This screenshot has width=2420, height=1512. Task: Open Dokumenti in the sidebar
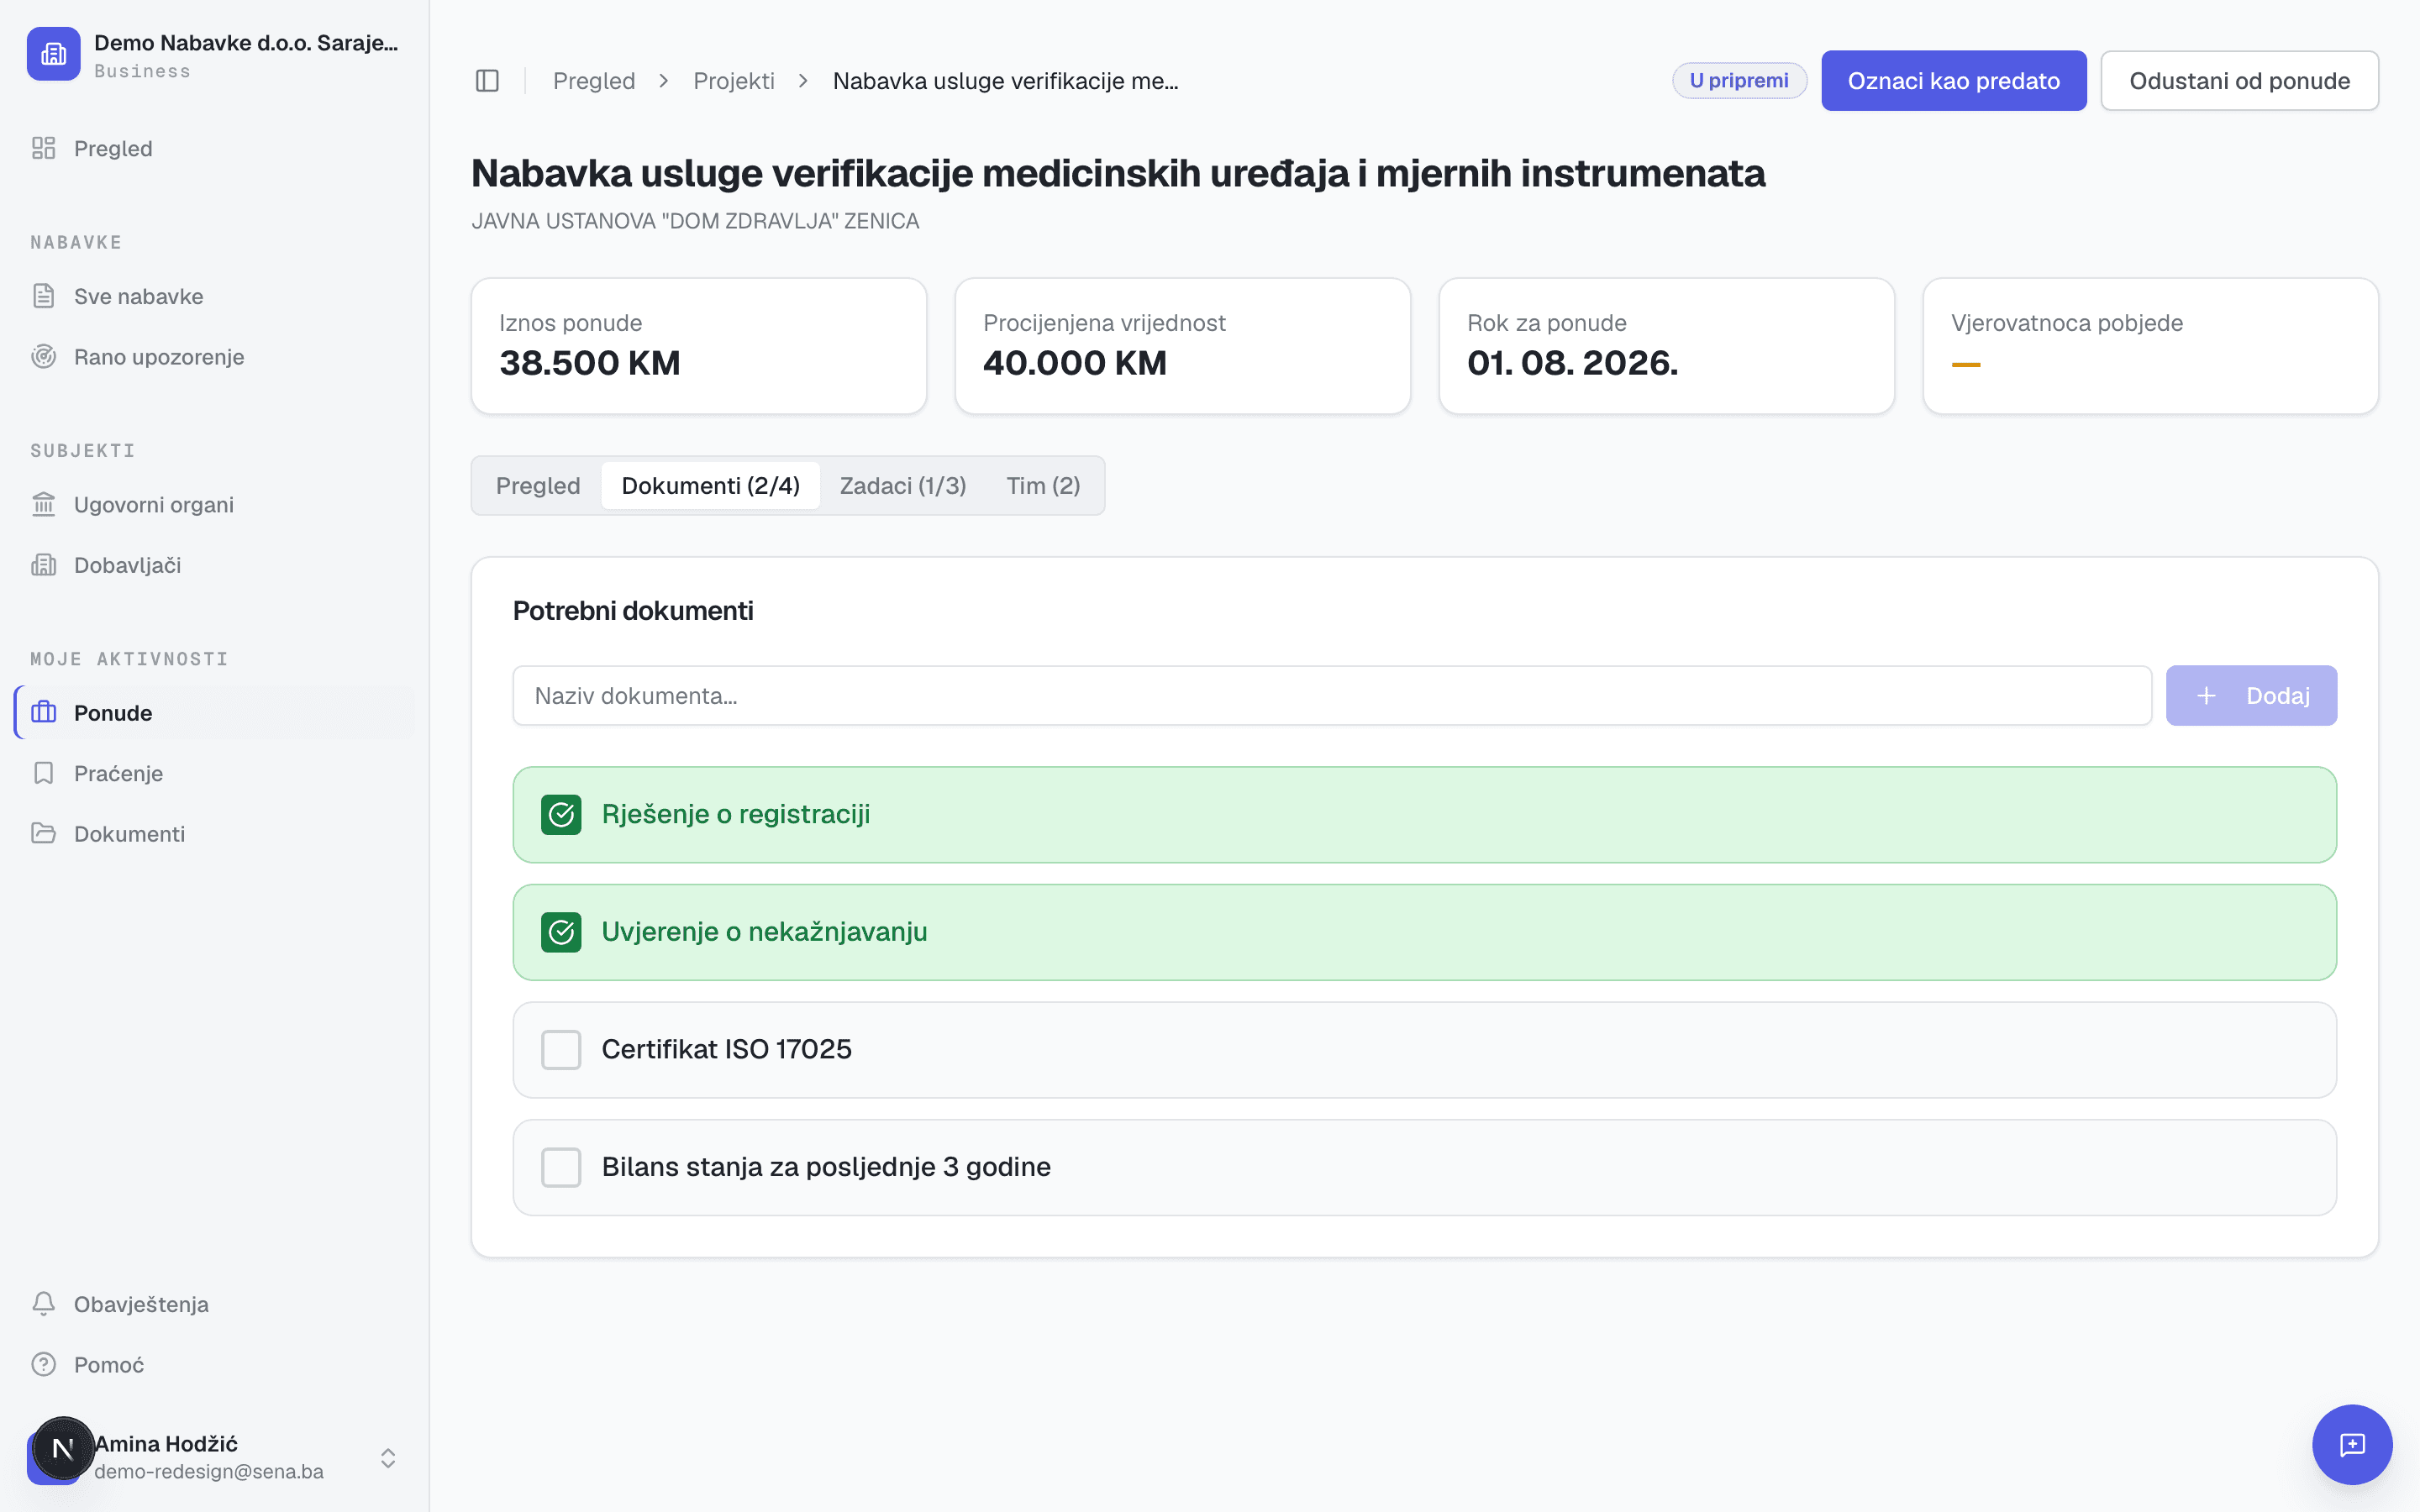pos(214,834)
